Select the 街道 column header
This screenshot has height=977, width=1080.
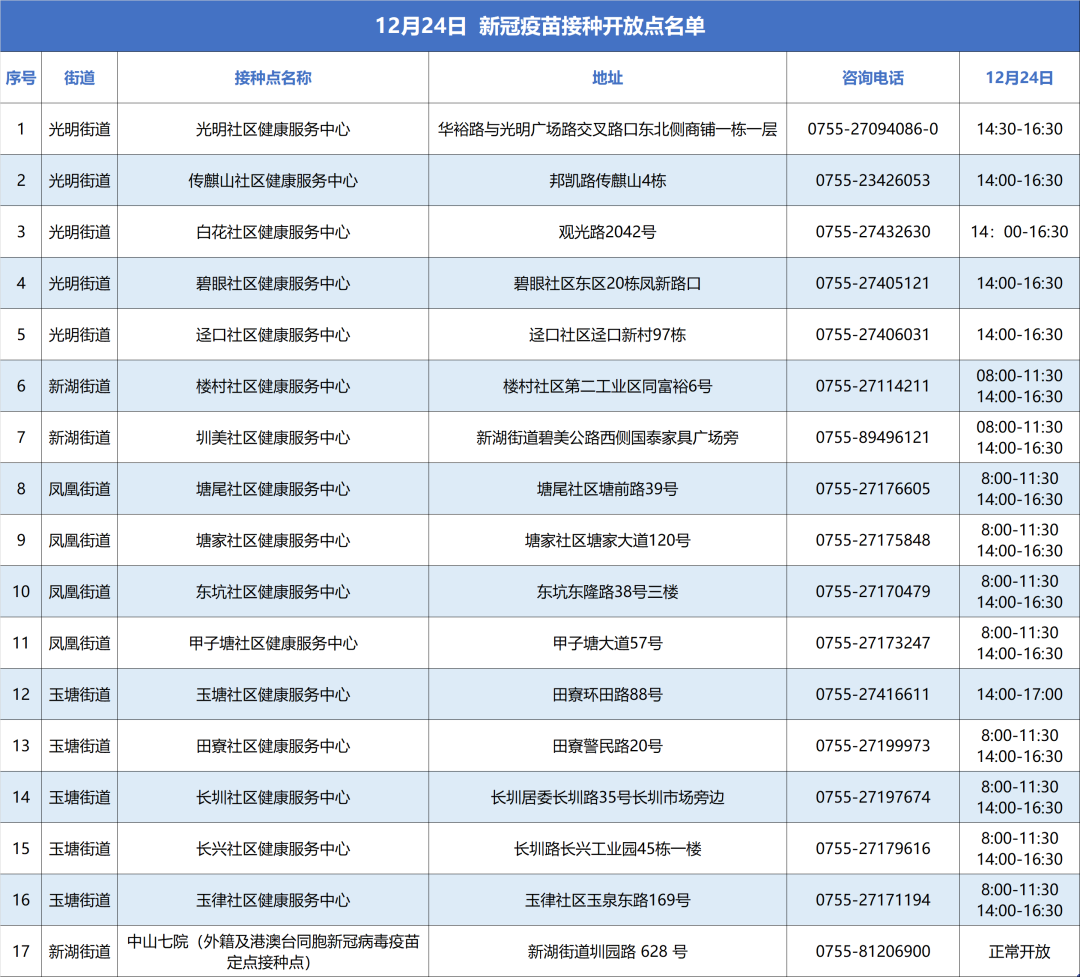(x=80, y=78)
